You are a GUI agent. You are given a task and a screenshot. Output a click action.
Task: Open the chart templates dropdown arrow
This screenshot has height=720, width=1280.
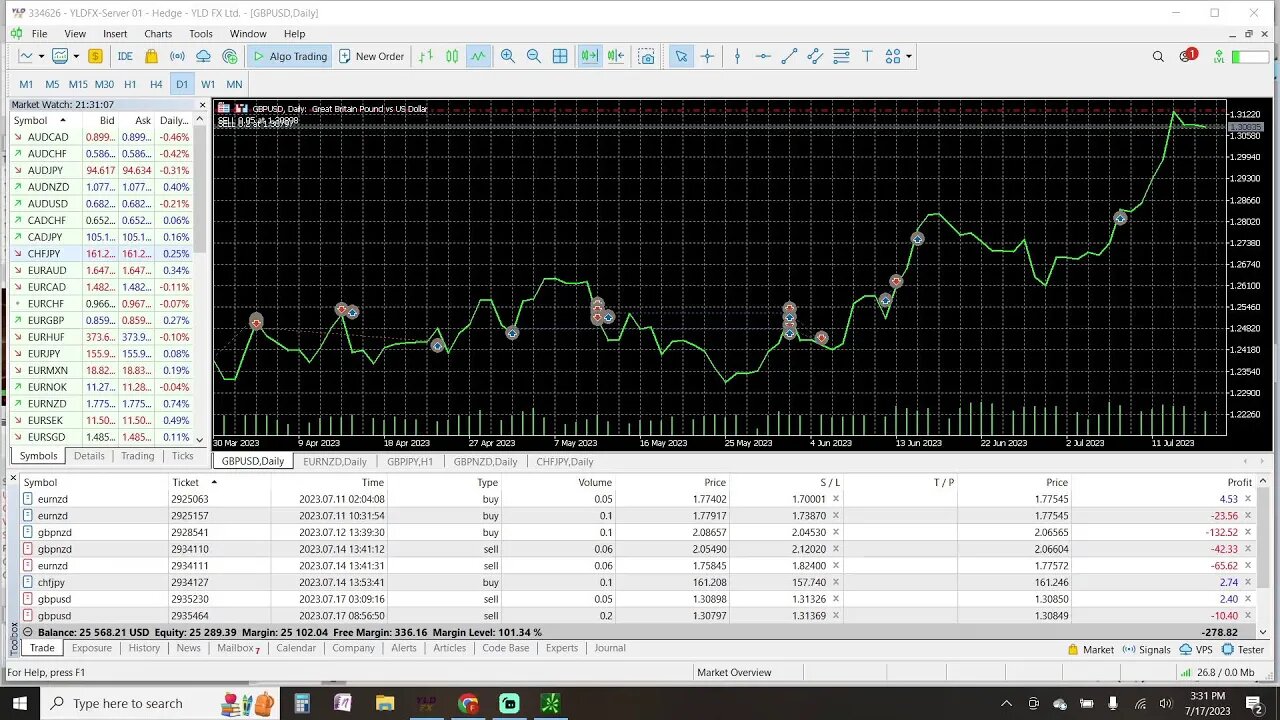[x=76, y=57]
